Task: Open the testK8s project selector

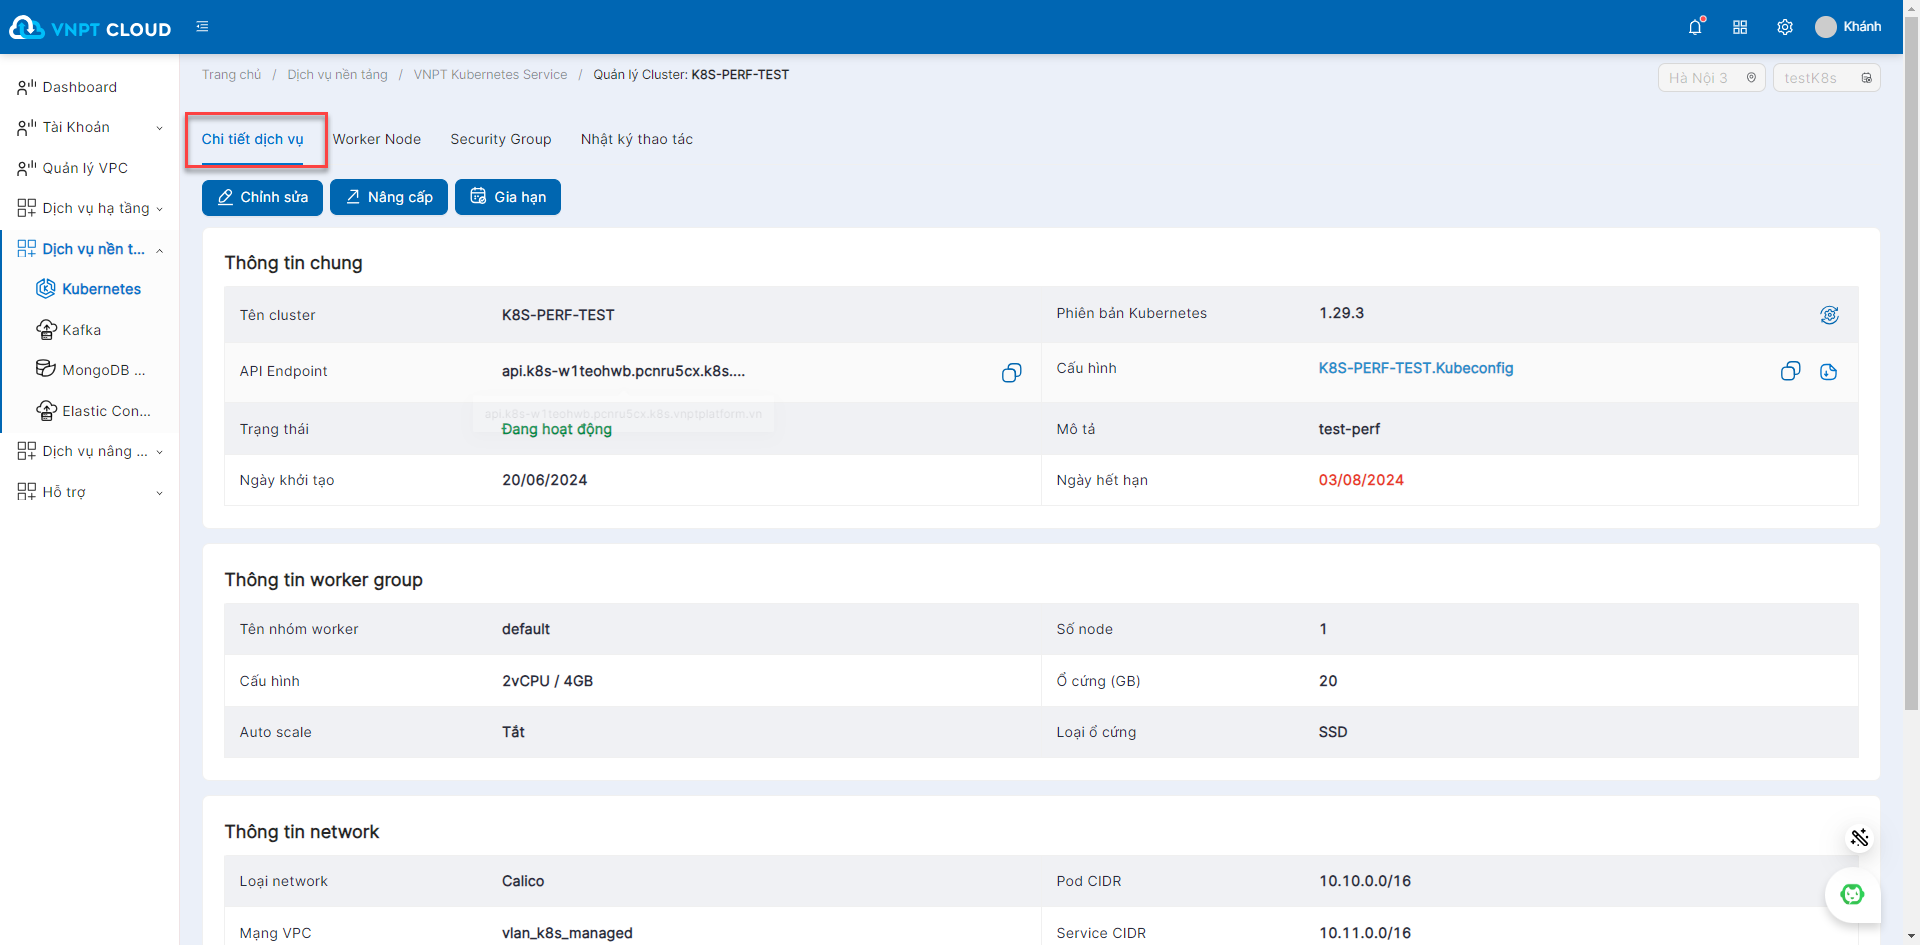Action: pos(1826,78)
